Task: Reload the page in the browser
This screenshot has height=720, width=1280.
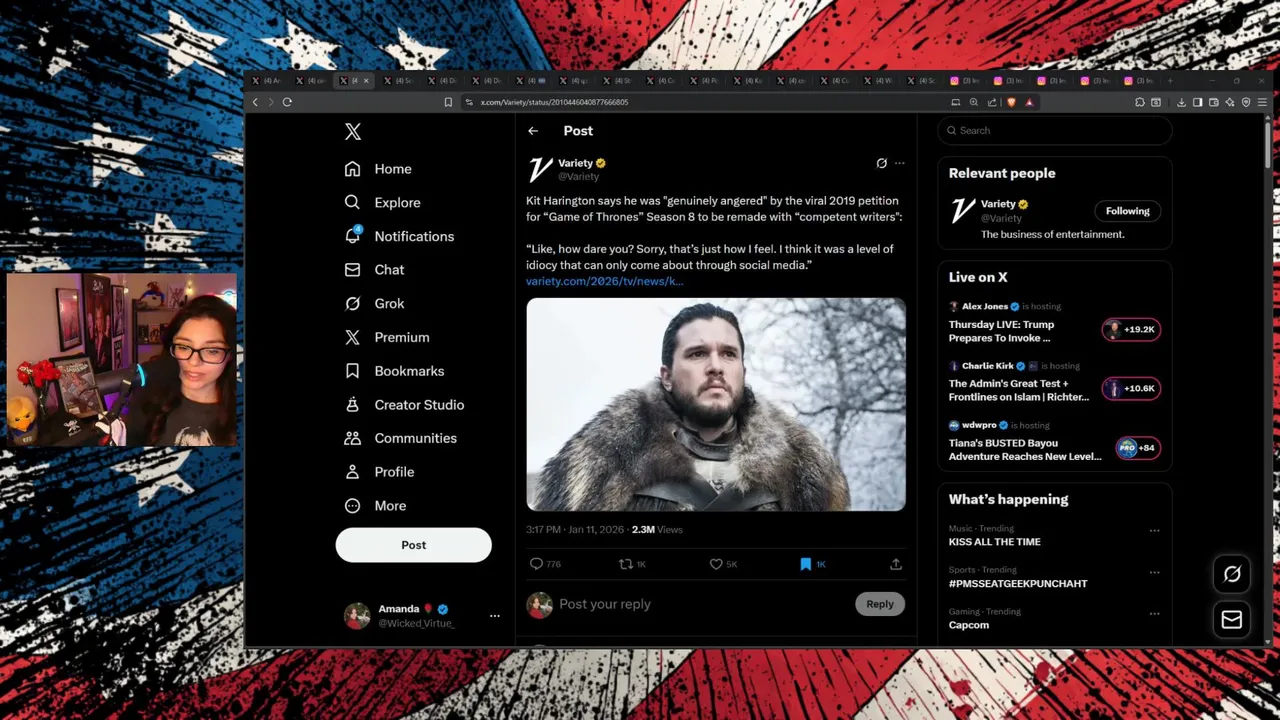Action: pyautogui.click(x=287, y=102)
